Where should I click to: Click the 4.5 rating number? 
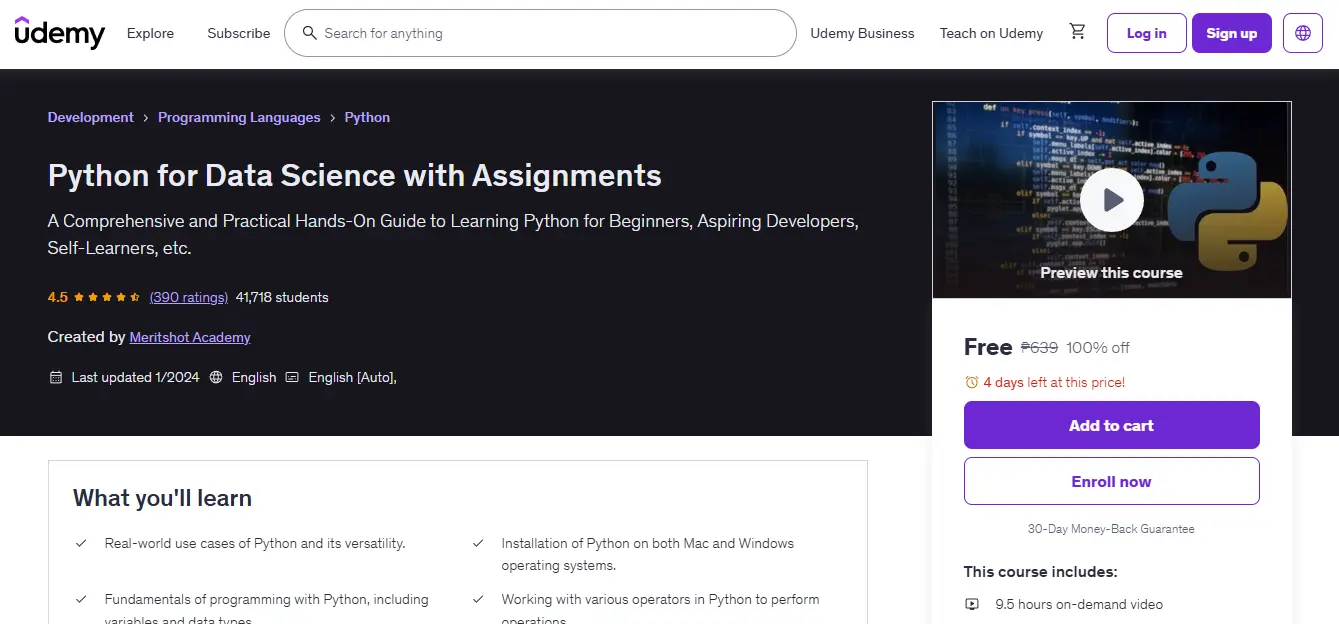pos(58,297)
